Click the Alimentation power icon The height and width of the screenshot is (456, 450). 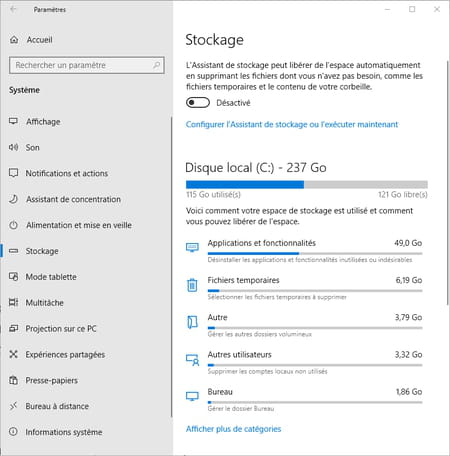pos(13,225)
